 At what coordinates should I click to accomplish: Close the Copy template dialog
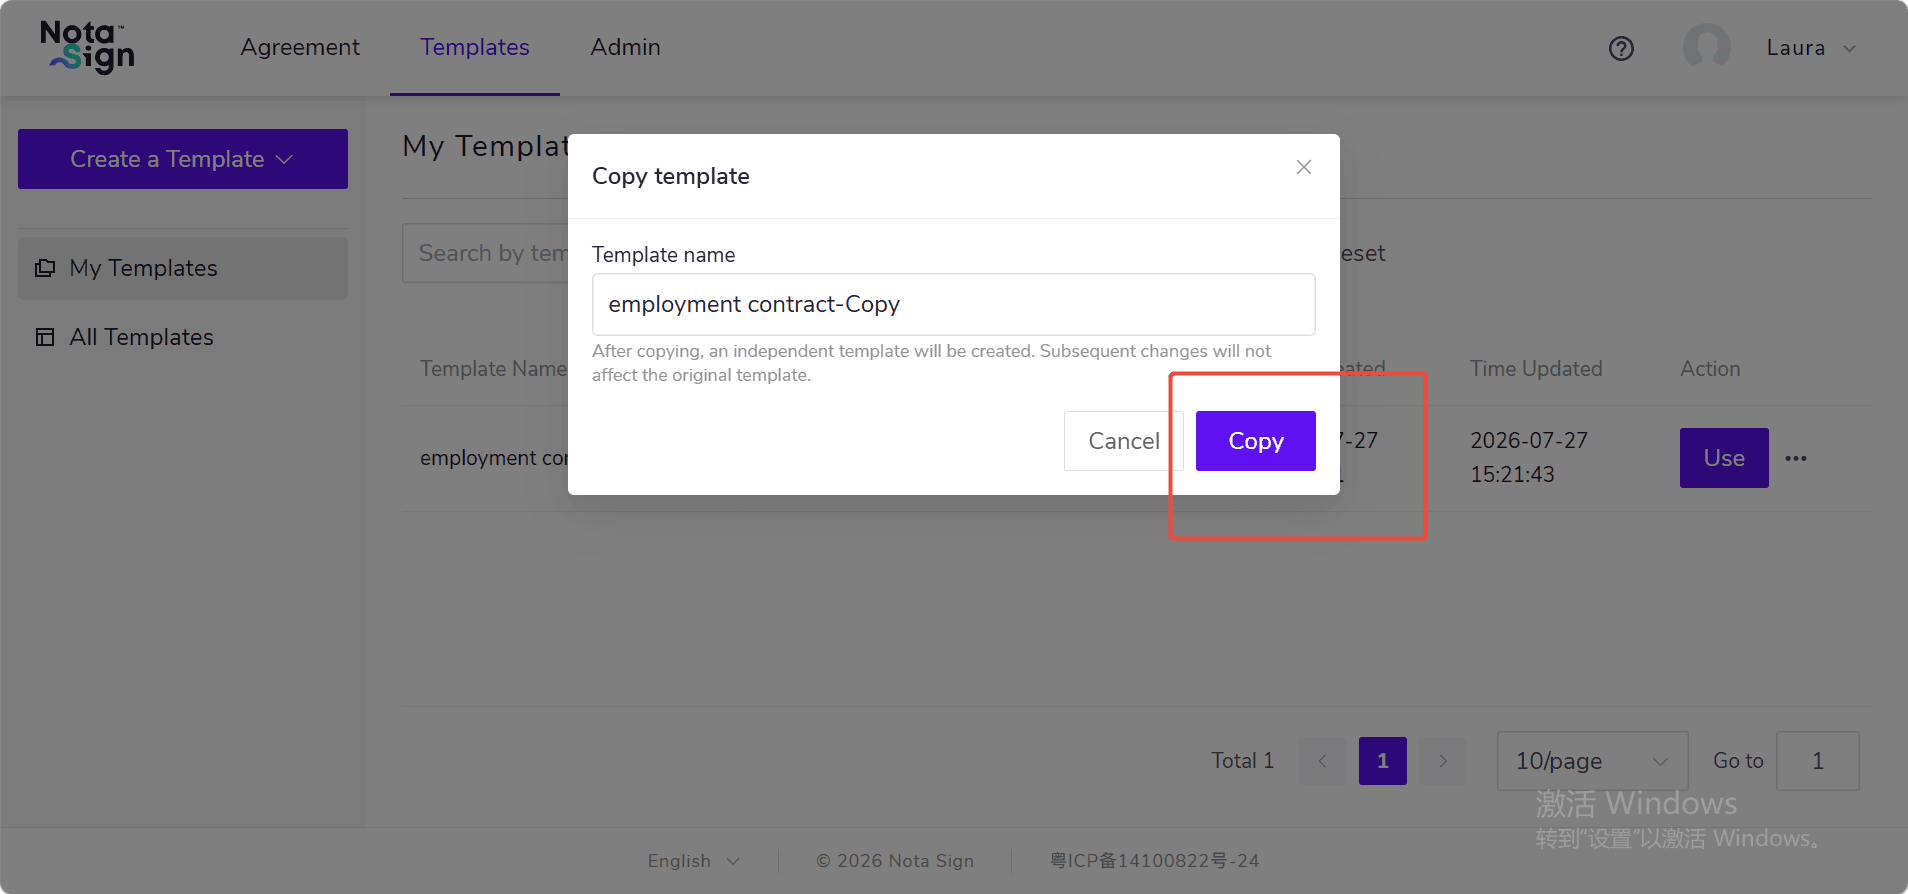click(1303, 167)
